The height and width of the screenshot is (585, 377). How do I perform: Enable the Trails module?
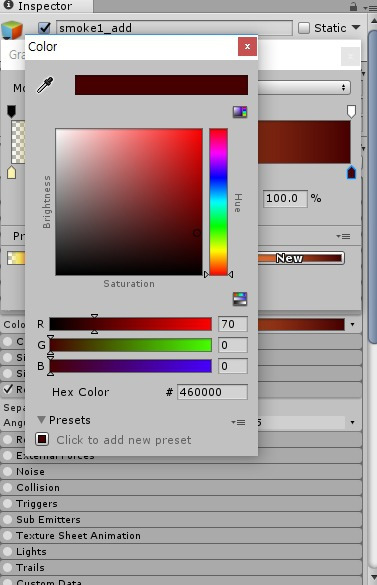7,567
